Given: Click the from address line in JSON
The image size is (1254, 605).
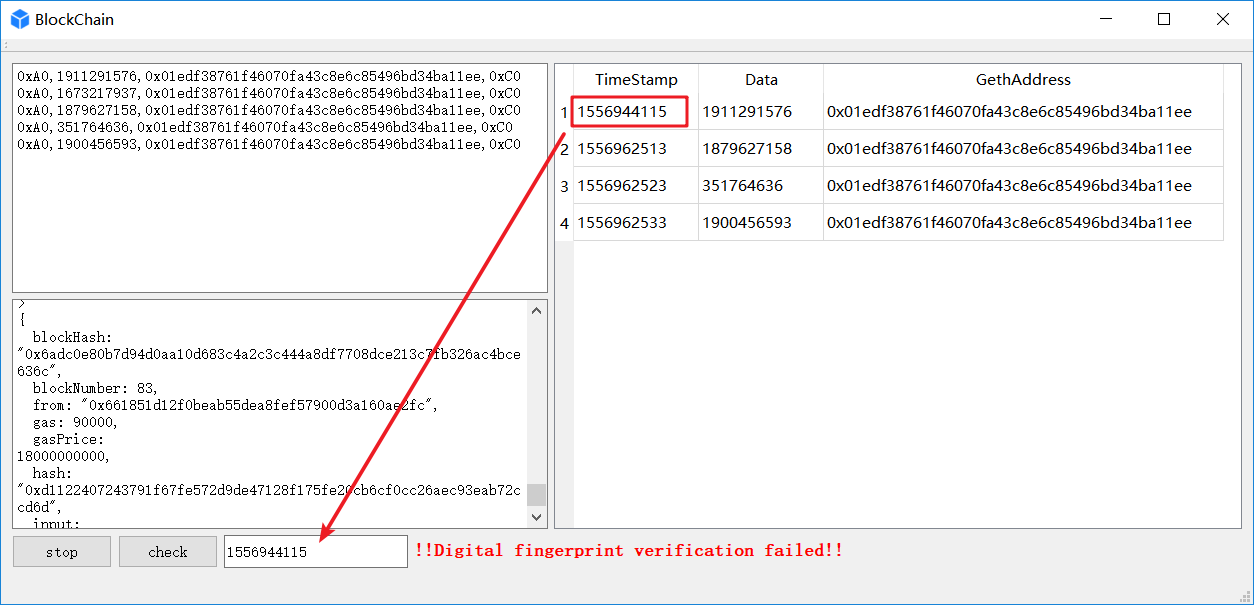Looking at the screenshot, I should pos(236,405).
